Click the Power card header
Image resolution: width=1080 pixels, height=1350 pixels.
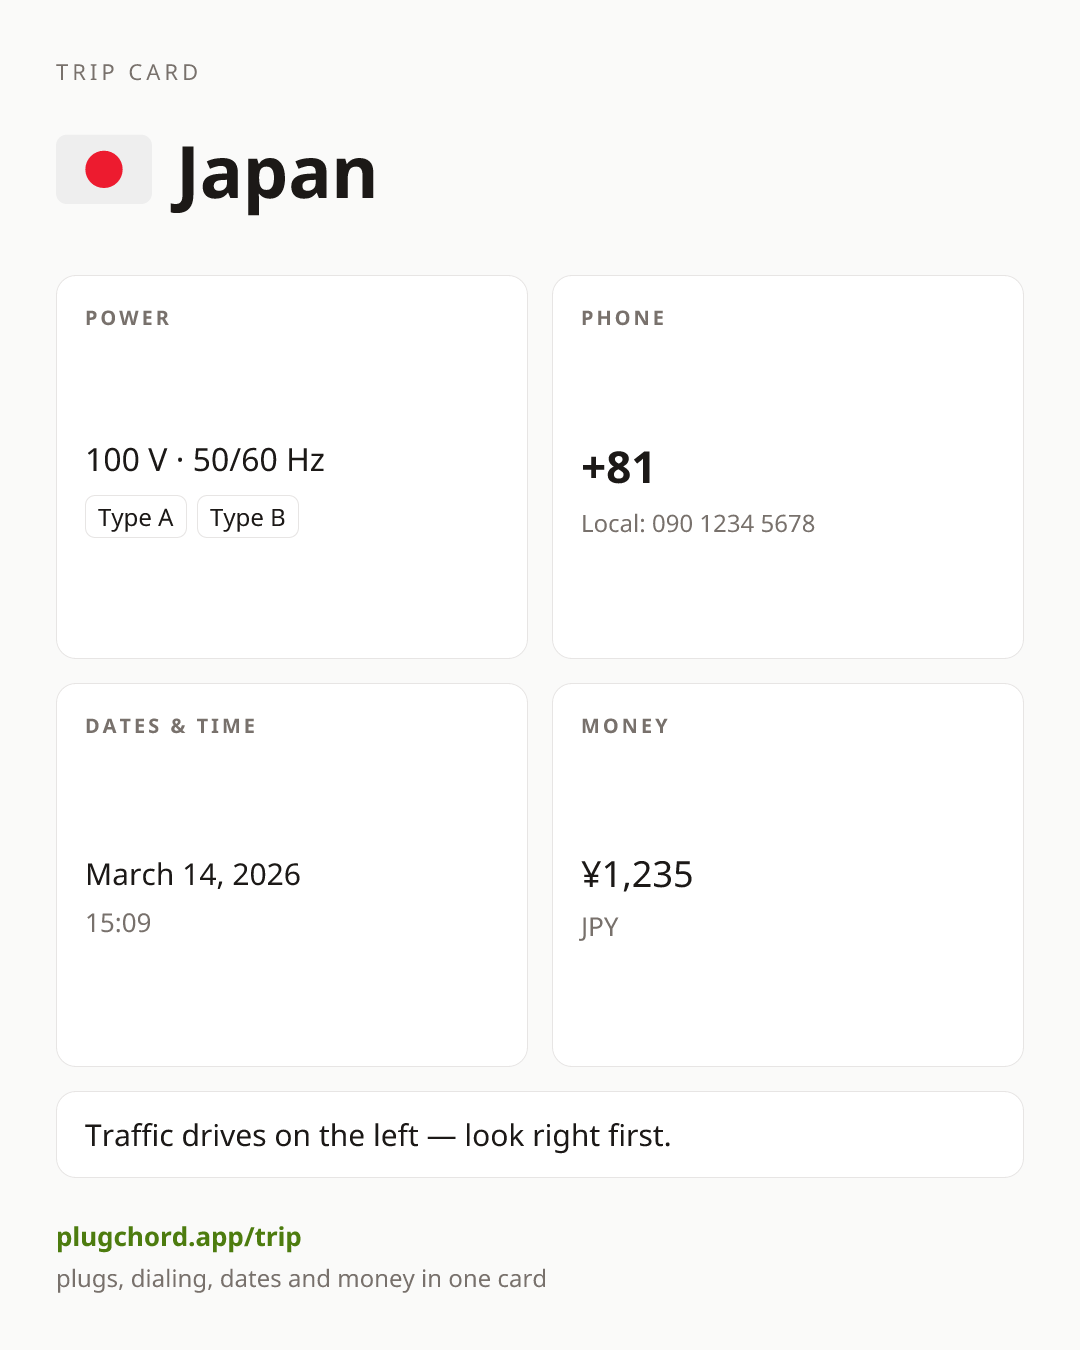(x=128, y=318)
